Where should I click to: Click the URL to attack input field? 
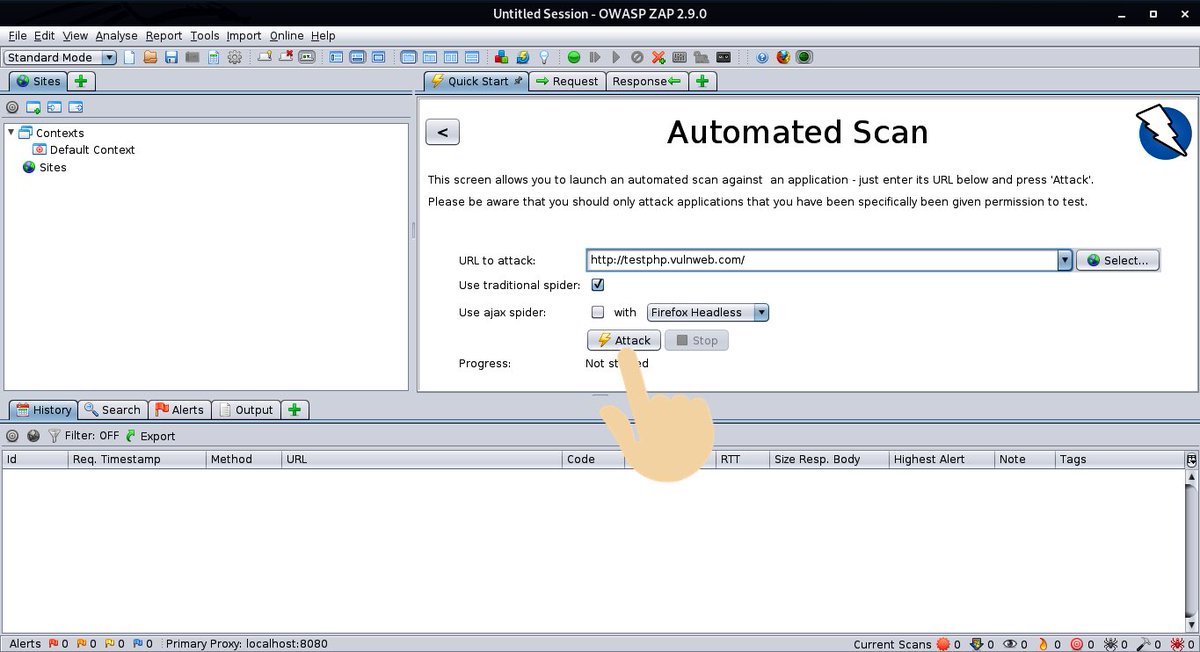coord(822,260)
